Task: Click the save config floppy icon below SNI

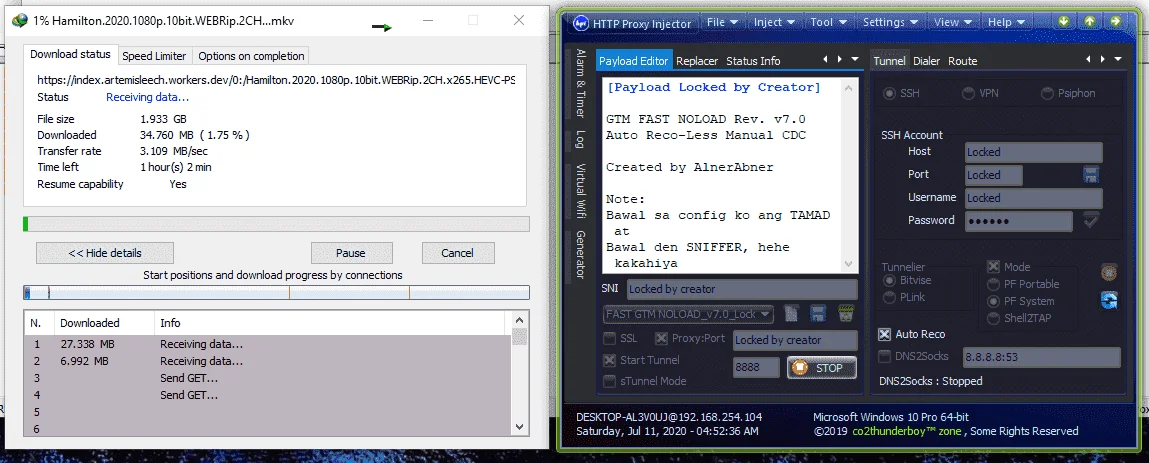Action: (x=818, y=314)
